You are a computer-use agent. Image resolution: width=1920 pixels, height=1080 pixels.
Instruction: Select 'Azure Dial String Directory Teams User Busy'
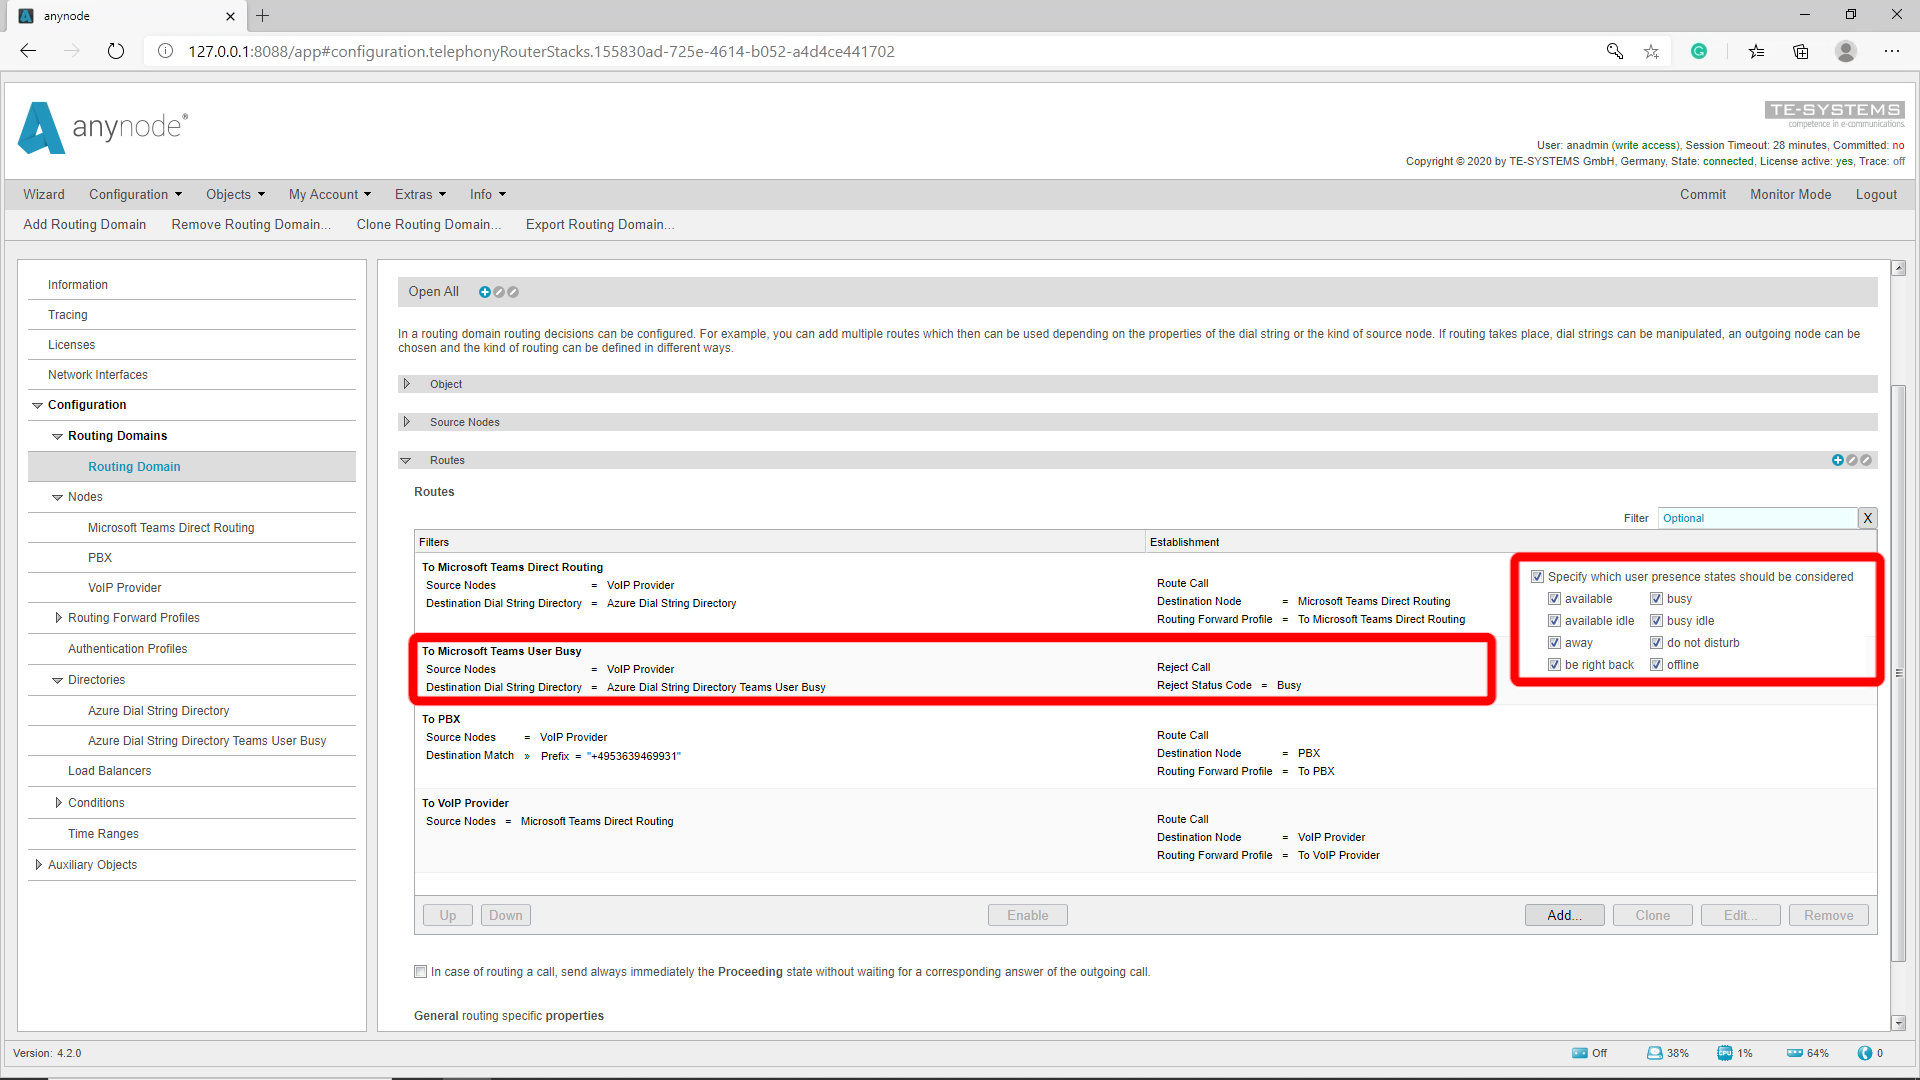[x=207, y=741]
